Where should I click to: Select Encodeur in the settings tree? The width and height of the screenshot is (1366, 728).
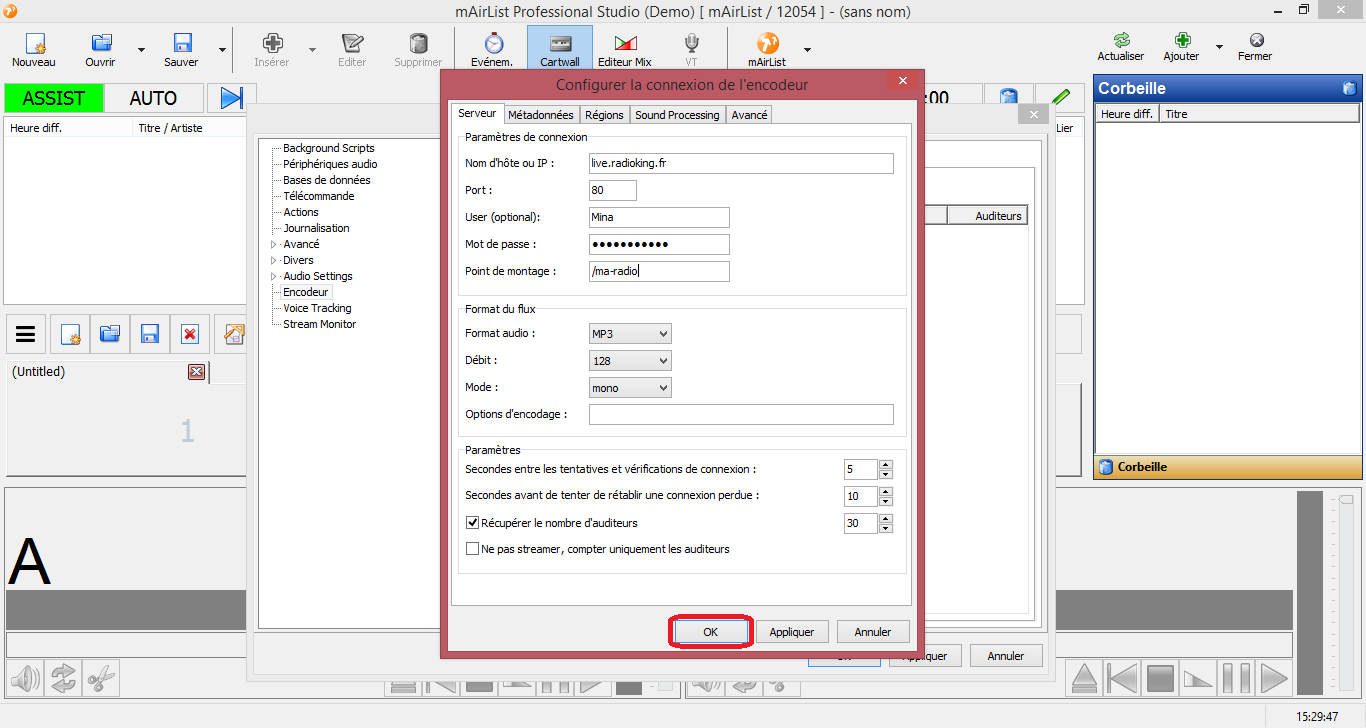(306, 292)
